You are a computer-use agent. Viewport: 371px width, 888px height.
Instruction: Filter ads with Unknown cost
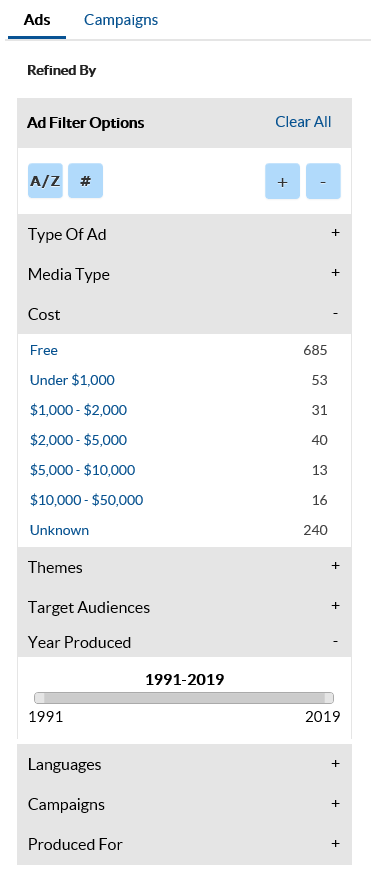pos(59,530)
